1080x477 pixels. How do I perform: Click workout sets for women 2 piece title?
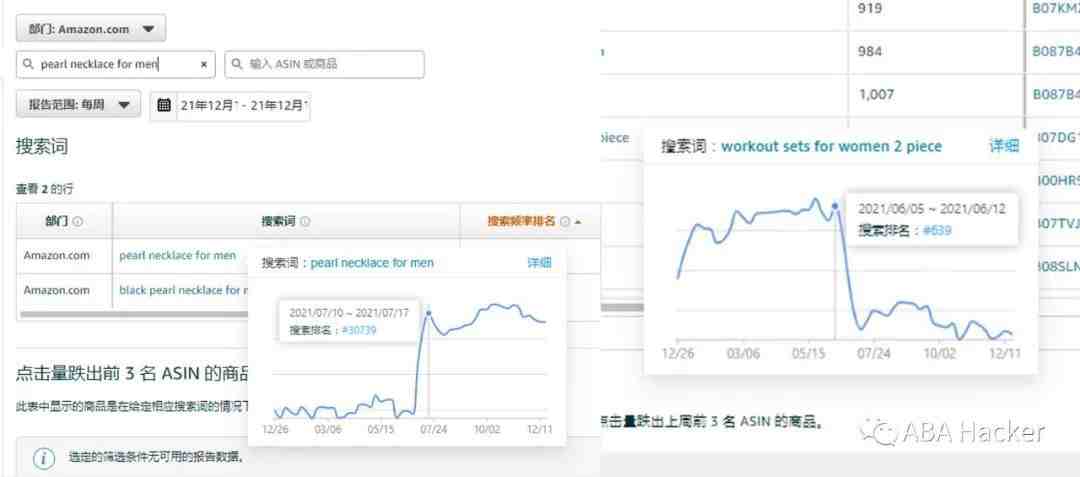coord(831,146)
